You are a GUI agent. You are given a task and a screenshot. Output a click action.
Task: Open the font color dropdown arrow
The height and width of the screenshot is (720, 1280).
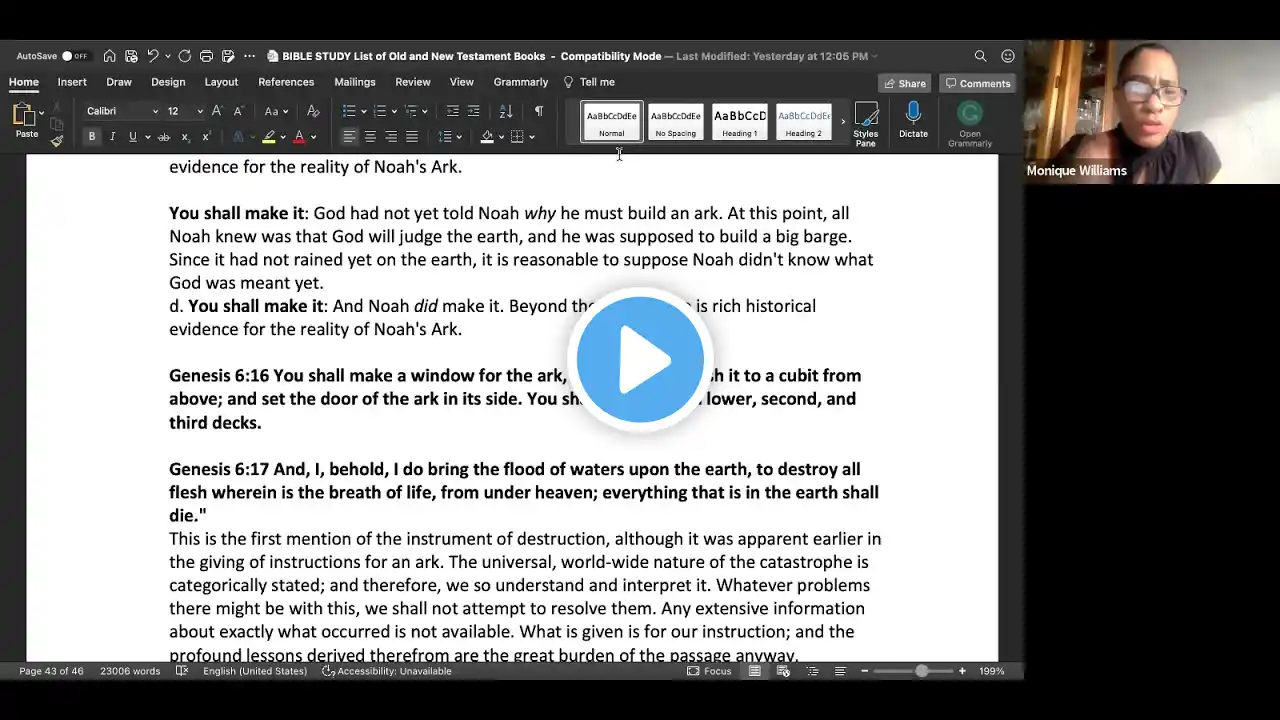(313, 137)
